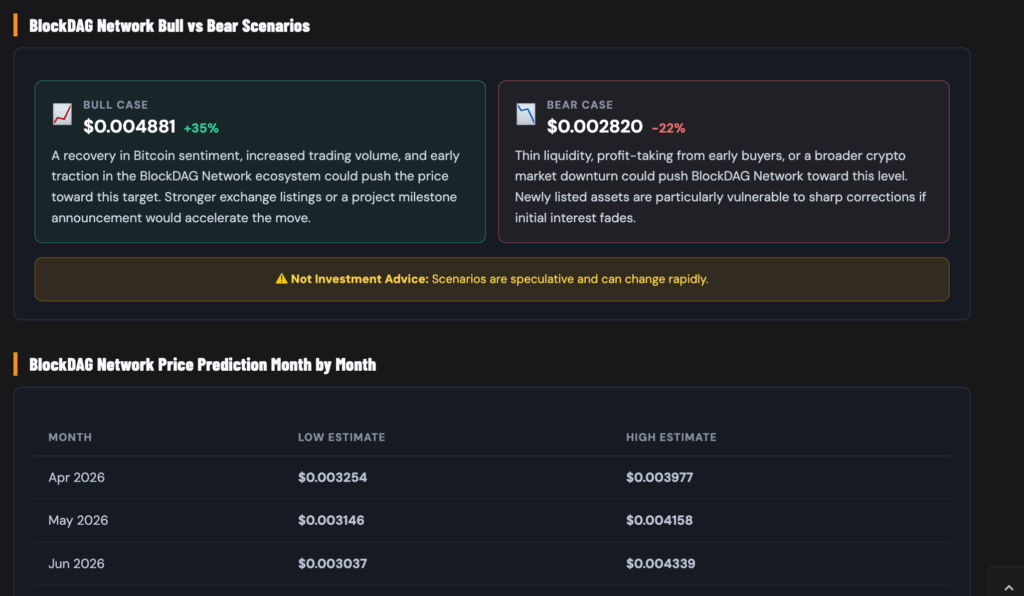This screenshot has height=596, width=1024.
Task: Click the bear case description paragraph
Action: (x=720, y=187)
